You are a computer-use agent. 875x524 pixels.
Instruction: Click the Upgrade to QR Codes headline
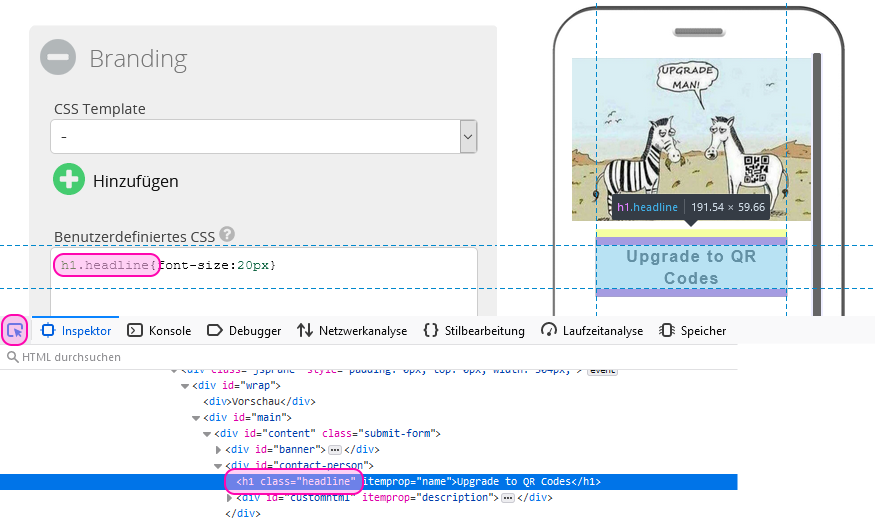click(x=691, y=267)
